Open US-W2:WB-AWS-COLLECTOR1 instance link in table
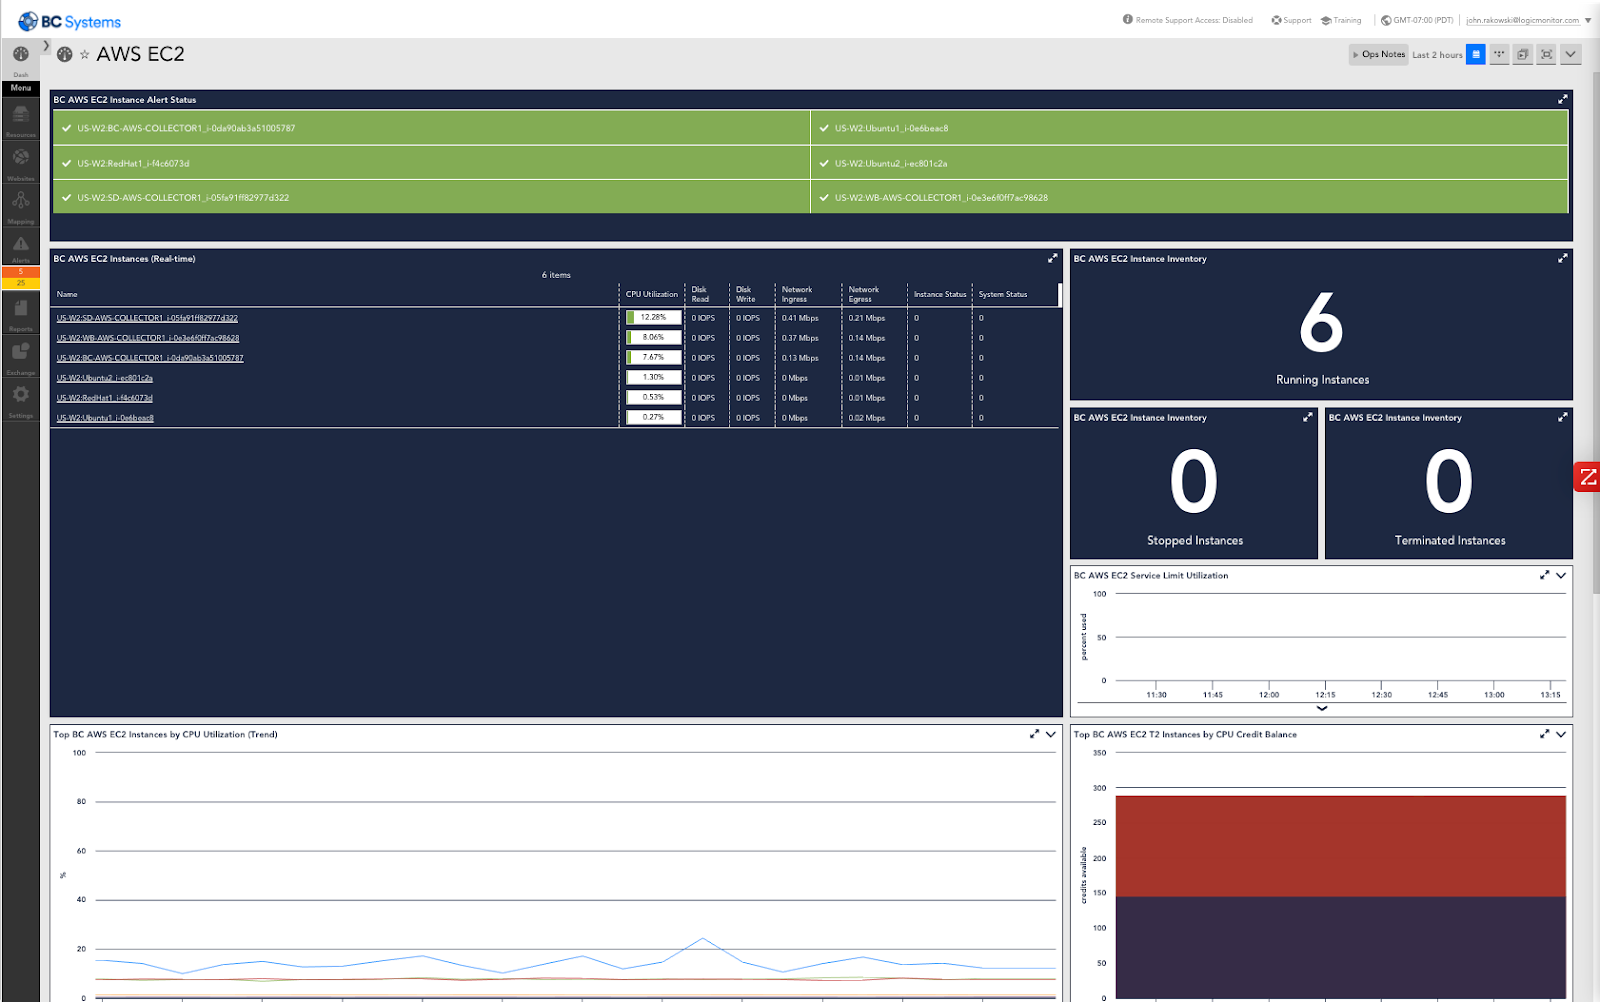The width and height of the screenshot is (1600, 1002). (x=148, y=338)
